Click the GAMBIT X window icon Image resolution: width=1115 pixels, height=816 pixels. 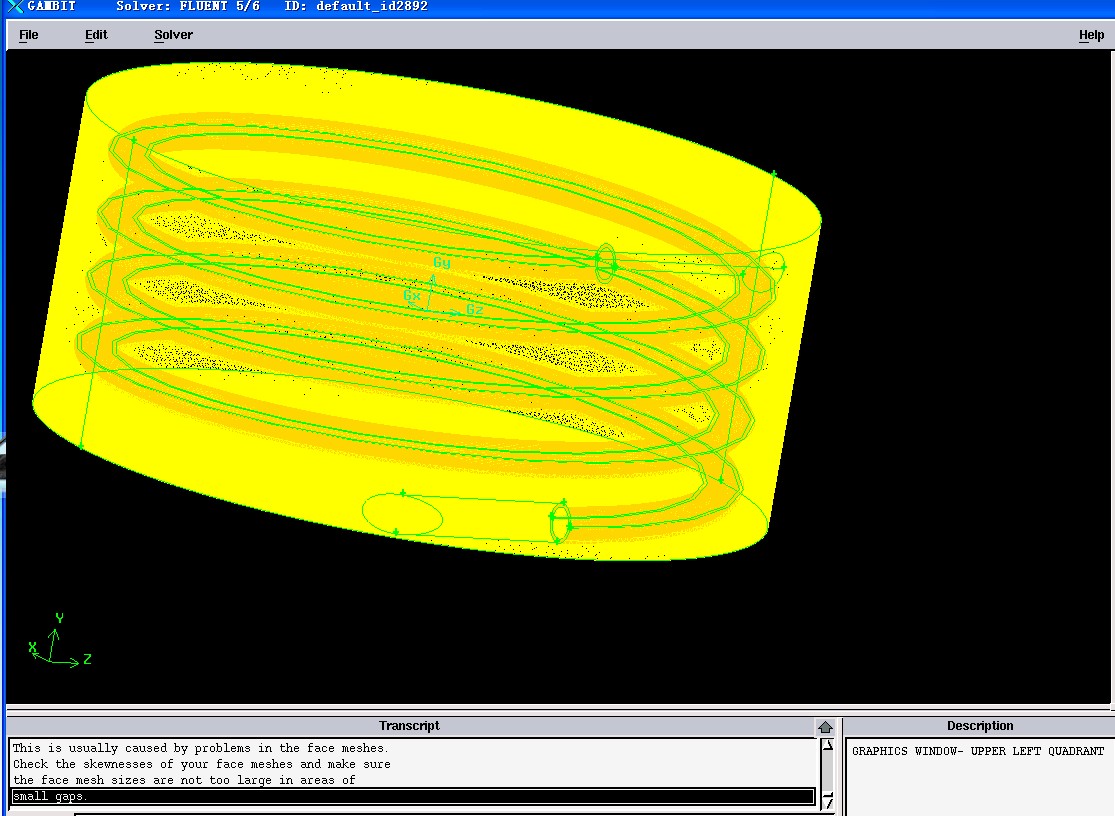[x=14, y=6]
